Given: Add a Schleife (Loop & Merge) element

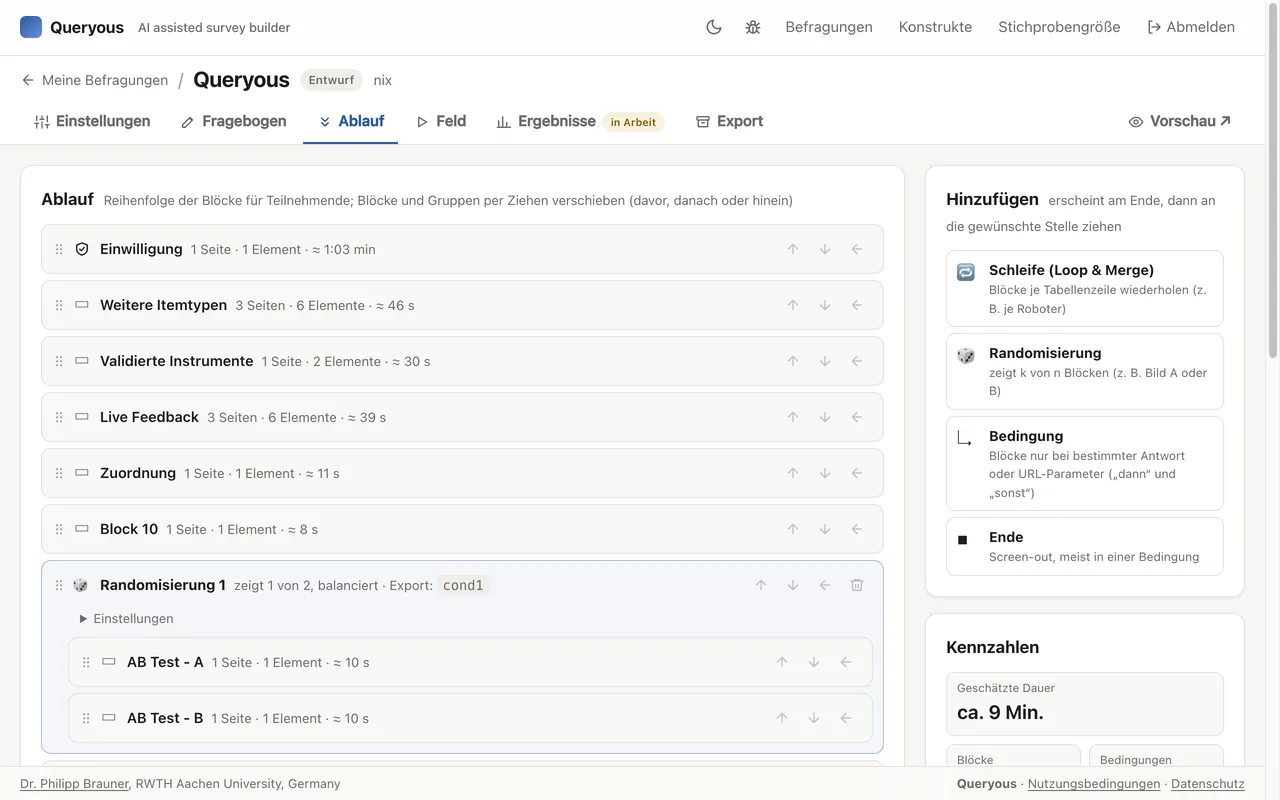Looking at the screenshot, I should coord(1085,288).
